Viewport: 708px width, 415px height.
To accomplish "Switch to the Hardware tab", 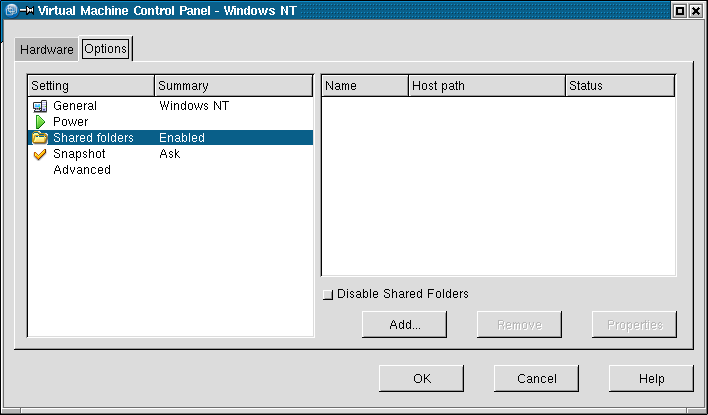I will [x=47, y=49].
